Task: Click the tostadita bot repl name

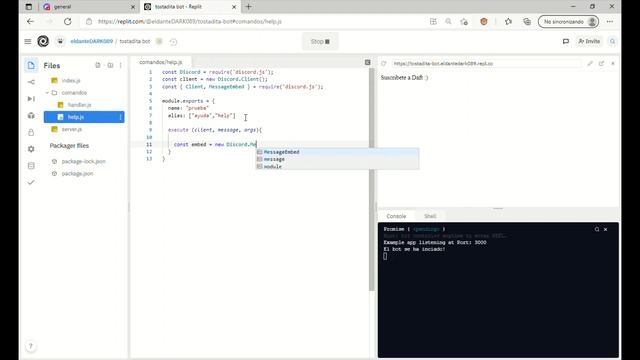Action: pyautogui.click(x=135, y=41)
